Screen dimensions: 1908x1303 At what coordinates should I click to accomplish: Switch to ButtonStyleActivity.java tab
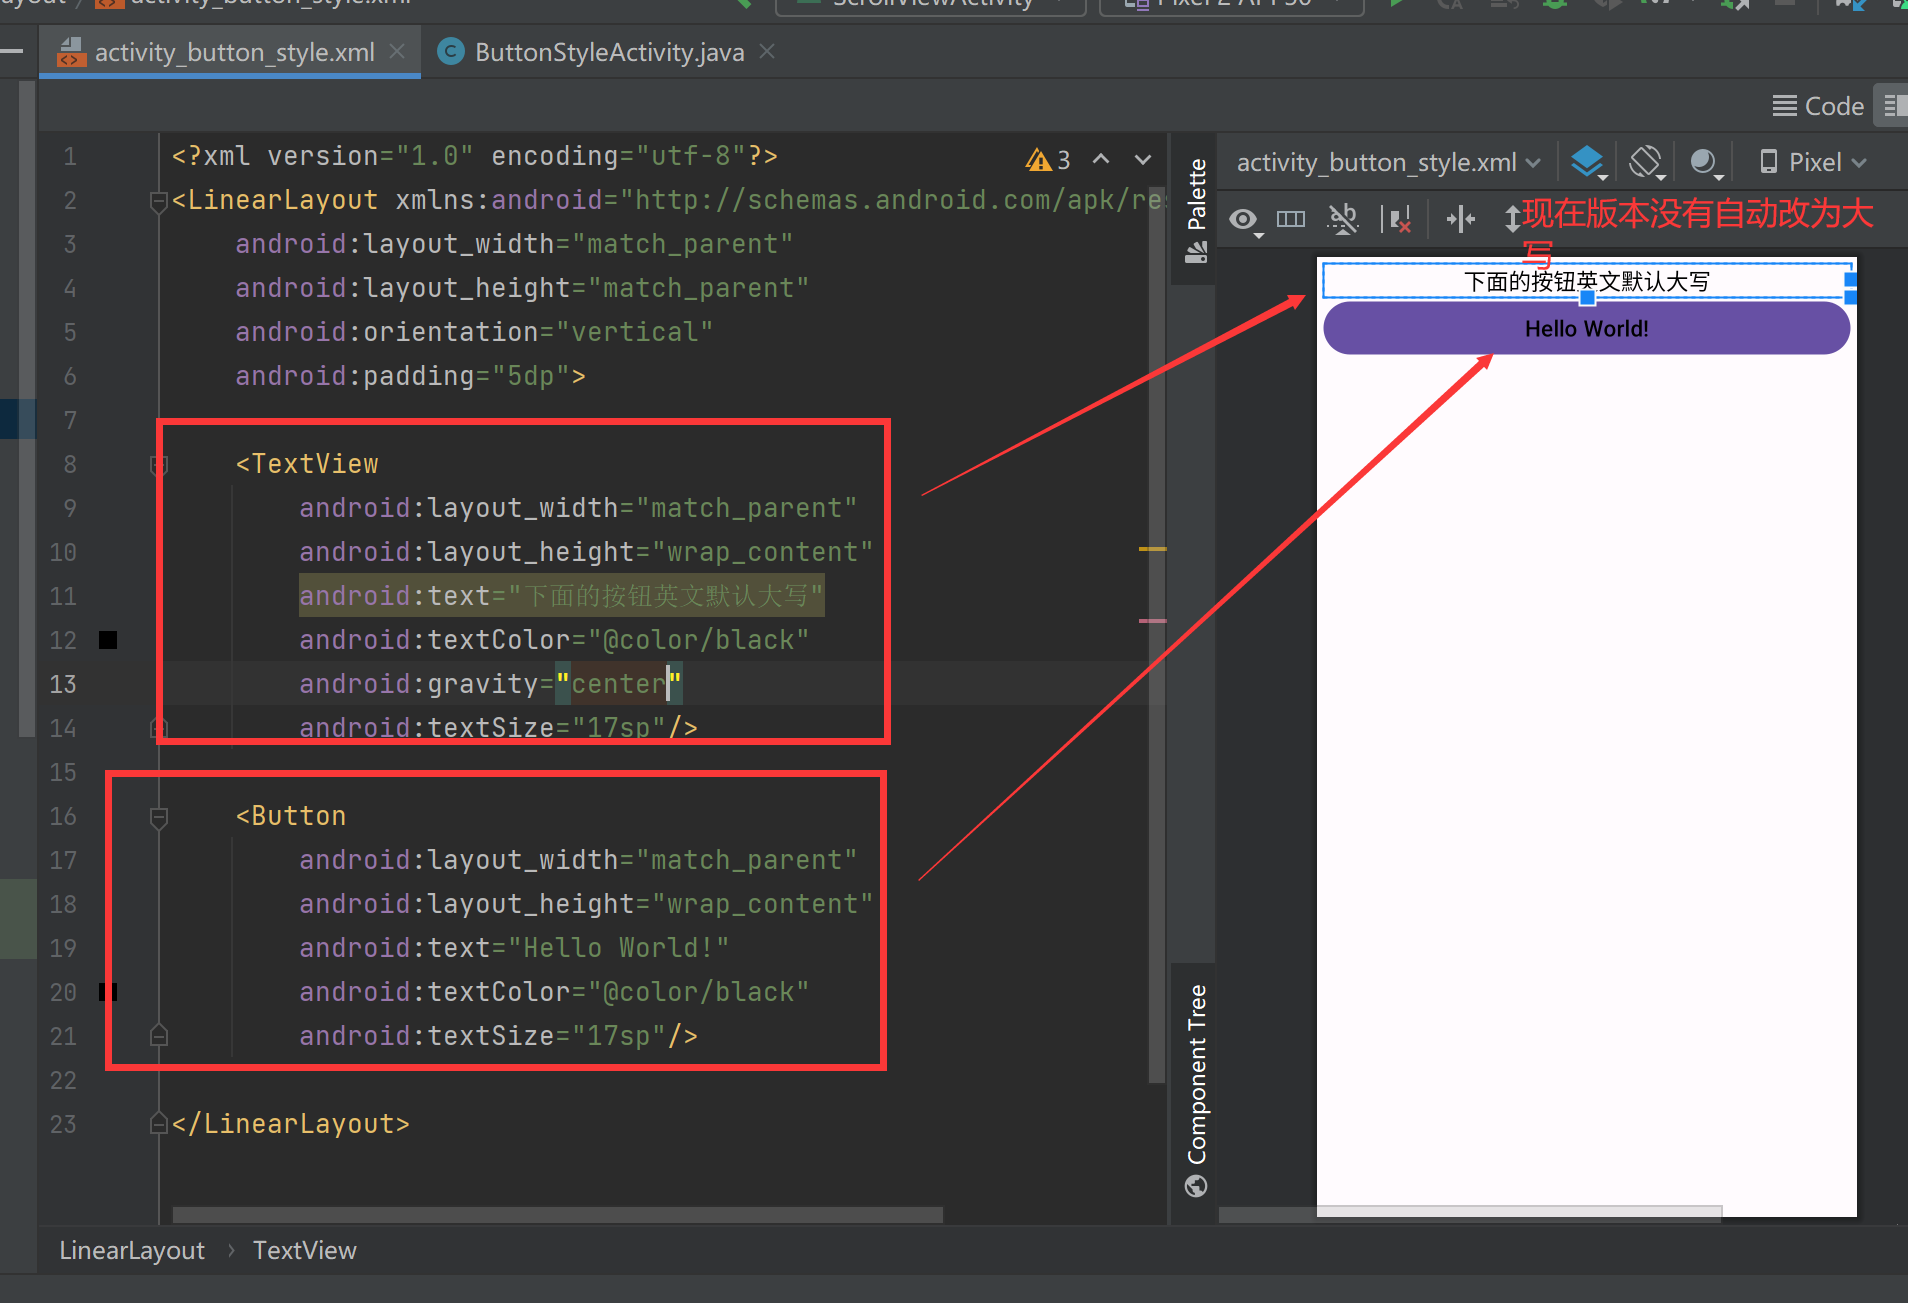pyautogui.click(x=608, y=52)
